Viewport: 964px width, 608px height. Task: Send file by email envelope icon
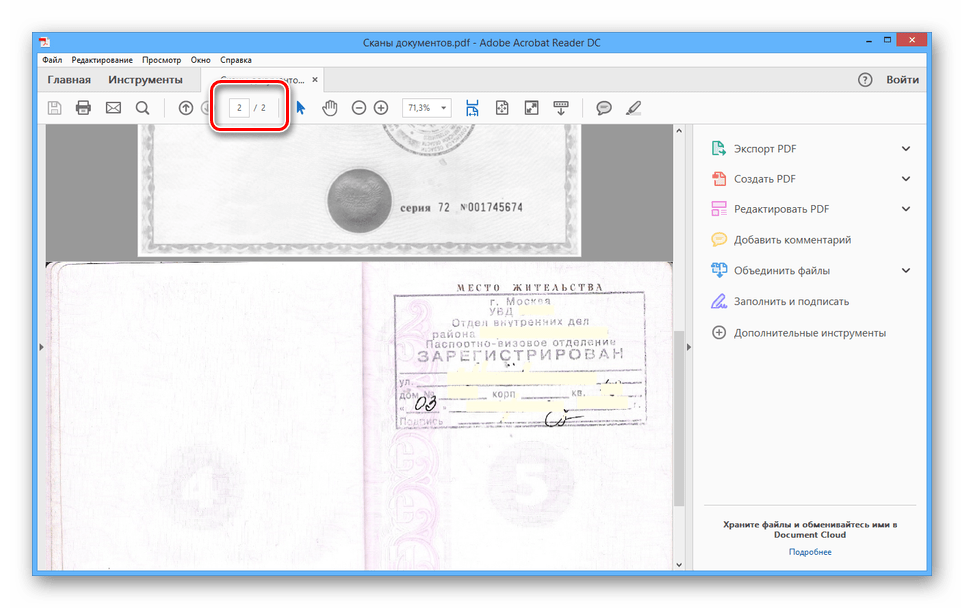[x=113, y=108]
